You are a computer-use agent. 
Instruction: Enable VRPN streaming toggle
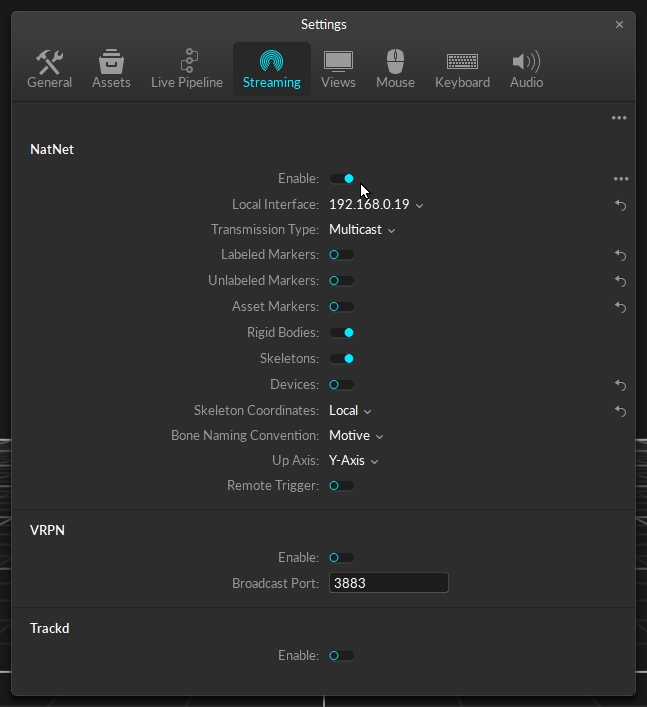(x=342, y=558)
